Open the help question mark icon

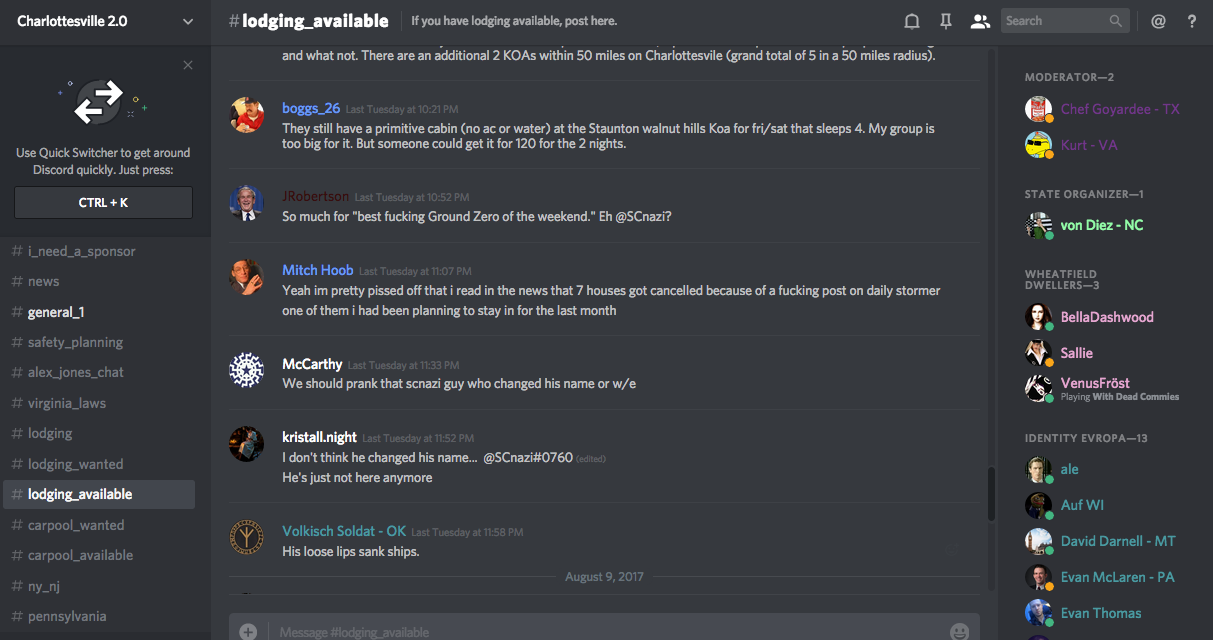(1192, 21)
